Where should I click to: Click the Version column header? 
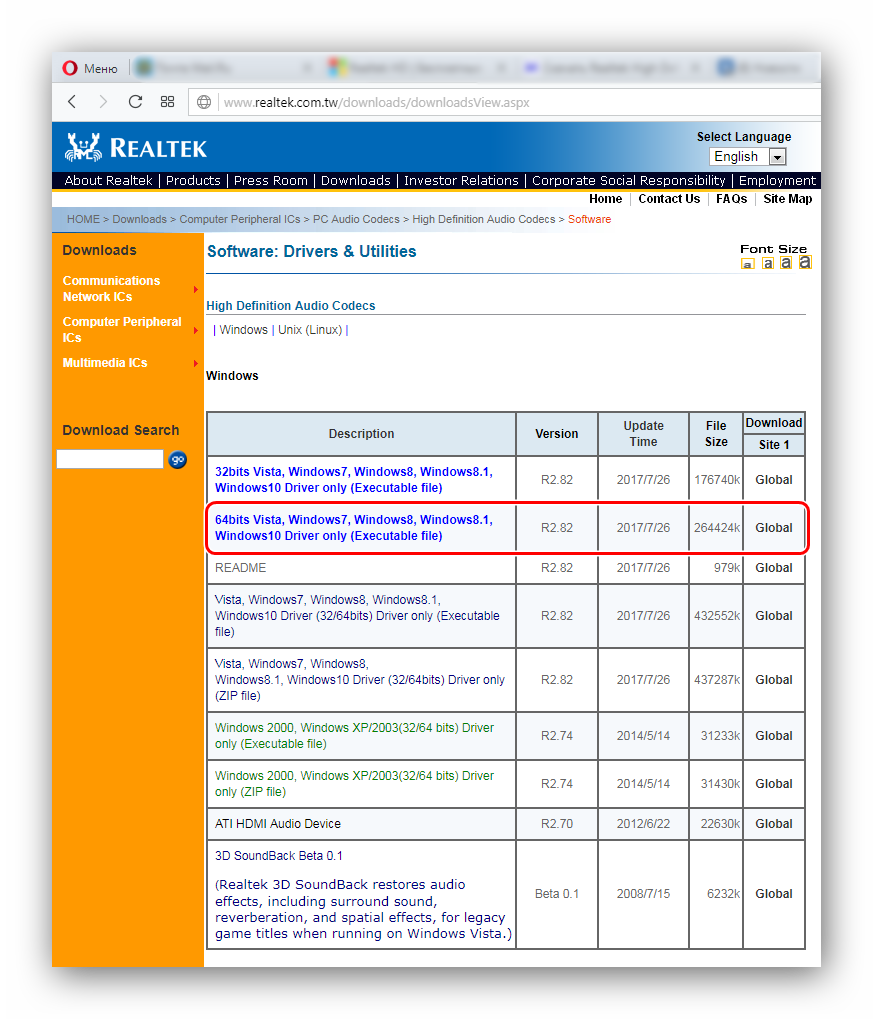click(556, 433)
